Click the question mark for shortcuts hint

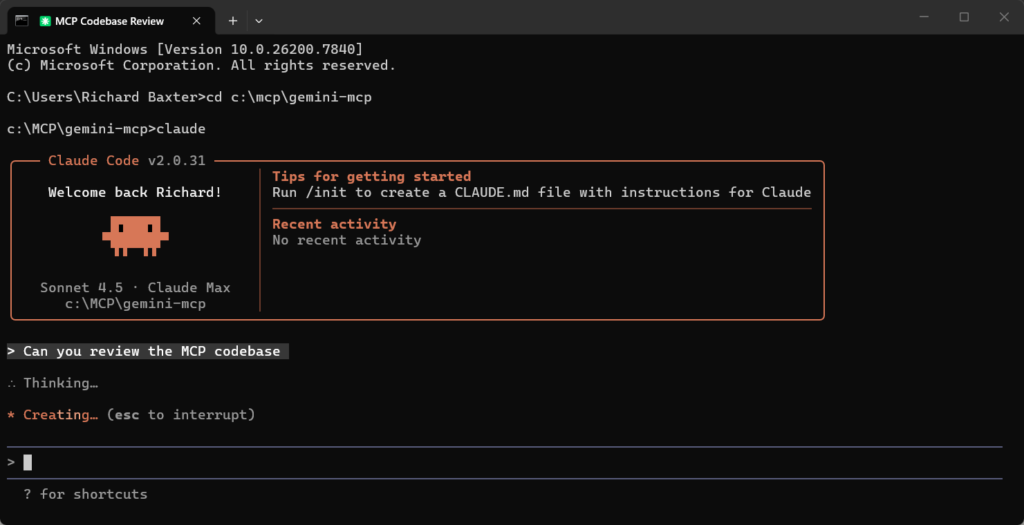[x=27, y=494]
